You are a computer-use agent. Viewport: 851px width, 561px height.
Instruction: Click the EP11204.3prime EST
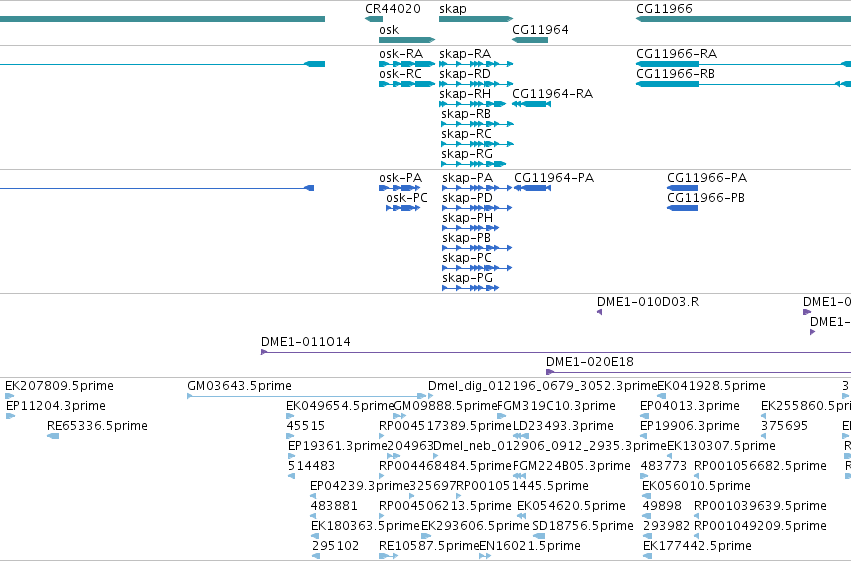tap(10, 416)
